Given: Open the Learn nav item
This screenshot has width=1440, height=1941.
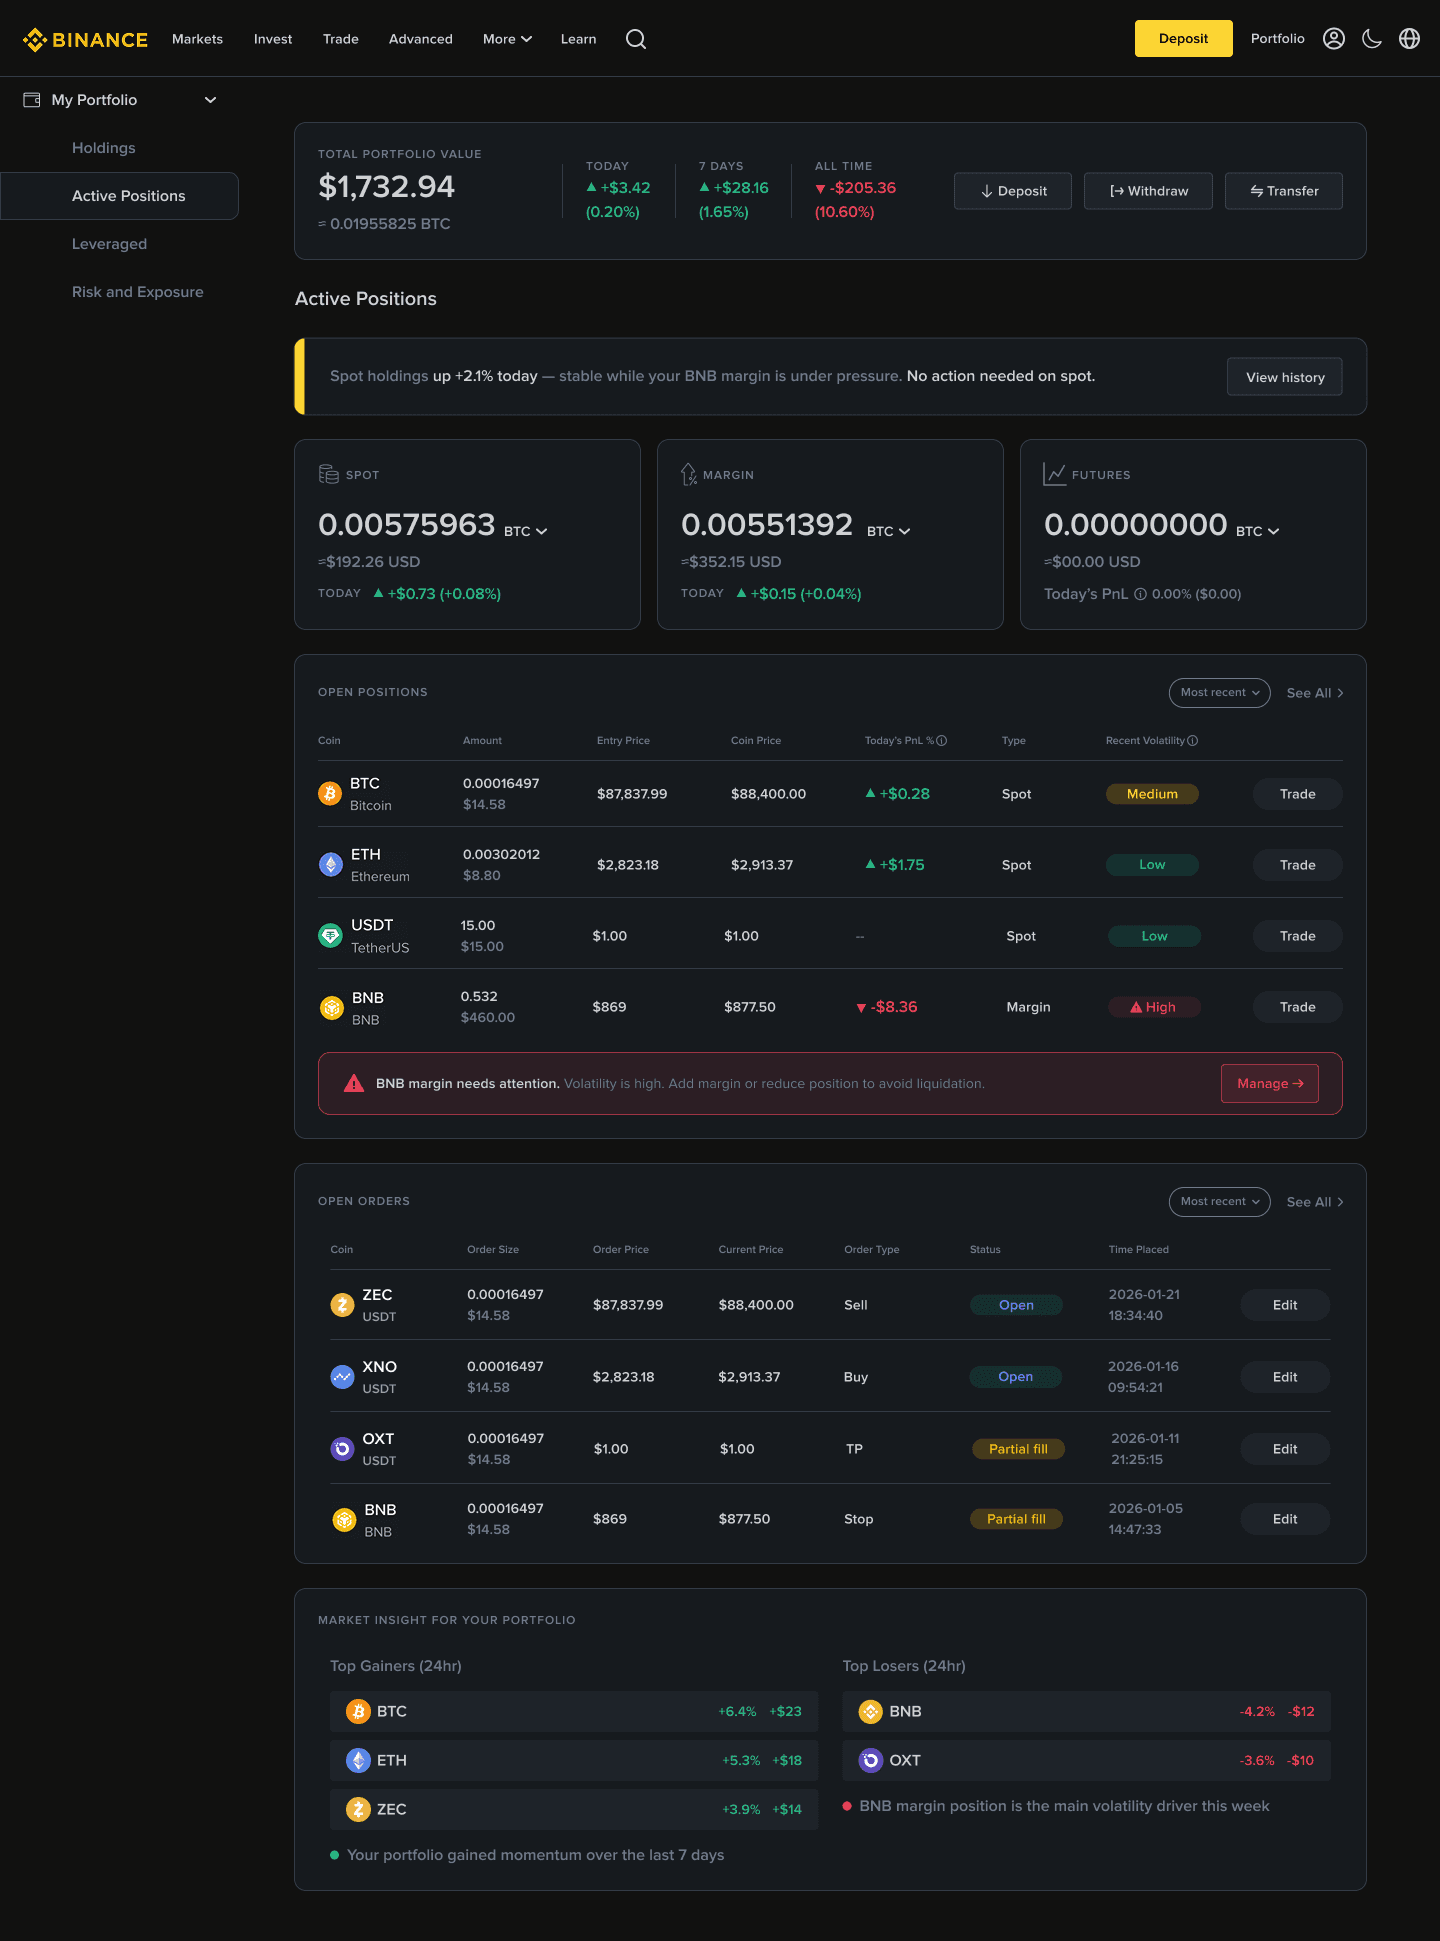Looking at the screenshot, I should (578, 39).
